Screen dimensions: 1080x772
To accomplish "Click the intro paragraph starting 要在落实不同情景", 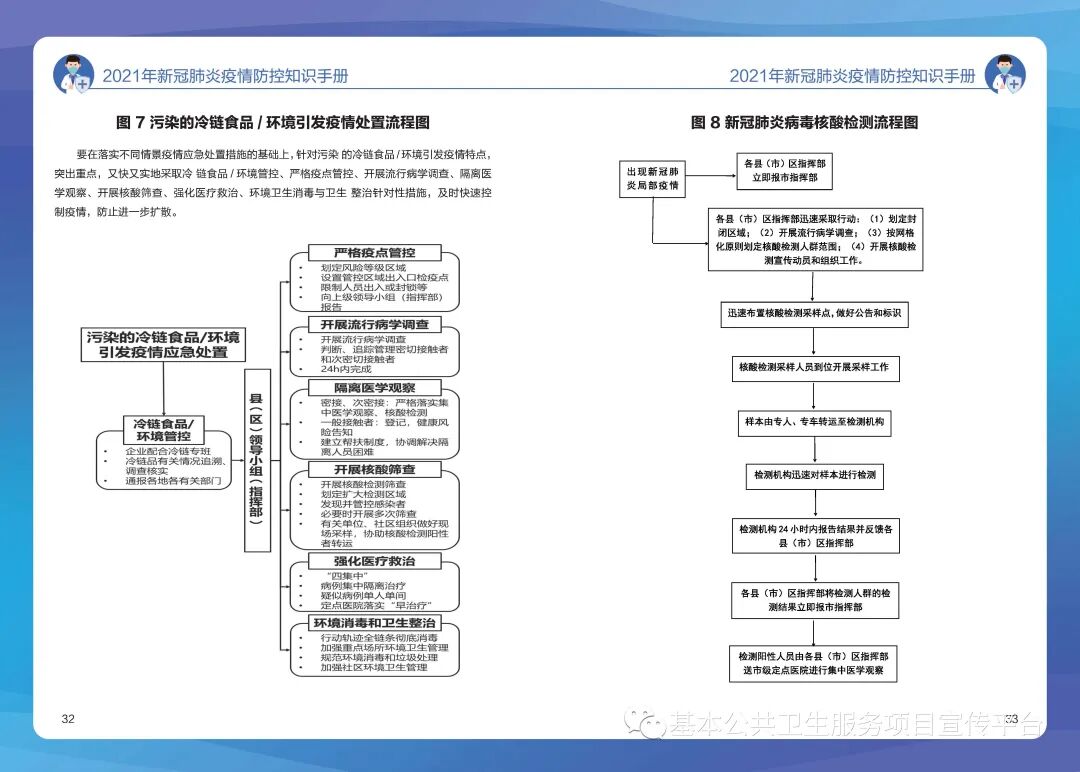I will point(273,183).
